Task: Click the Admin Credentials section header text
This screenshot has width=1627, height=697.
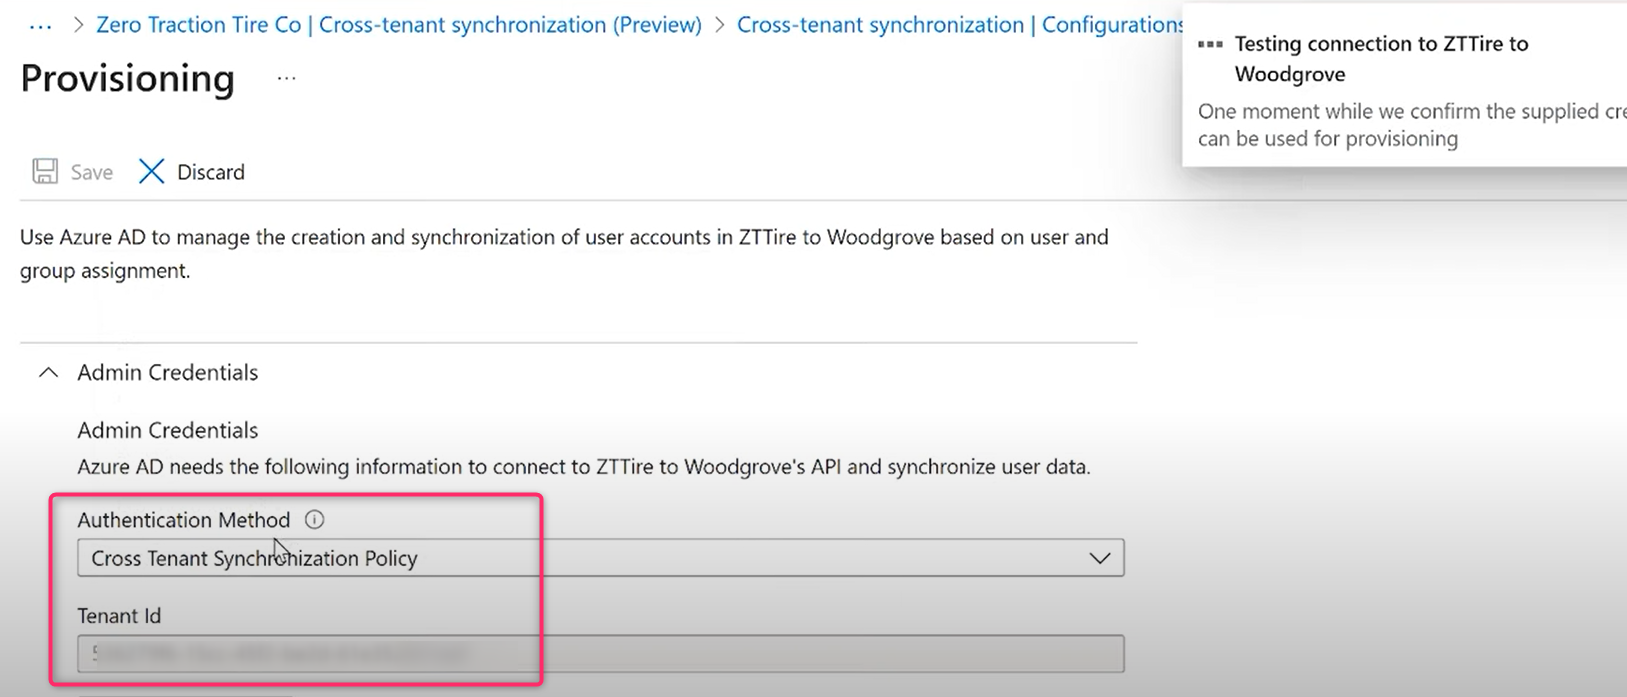Action: [x=167, y=372]
